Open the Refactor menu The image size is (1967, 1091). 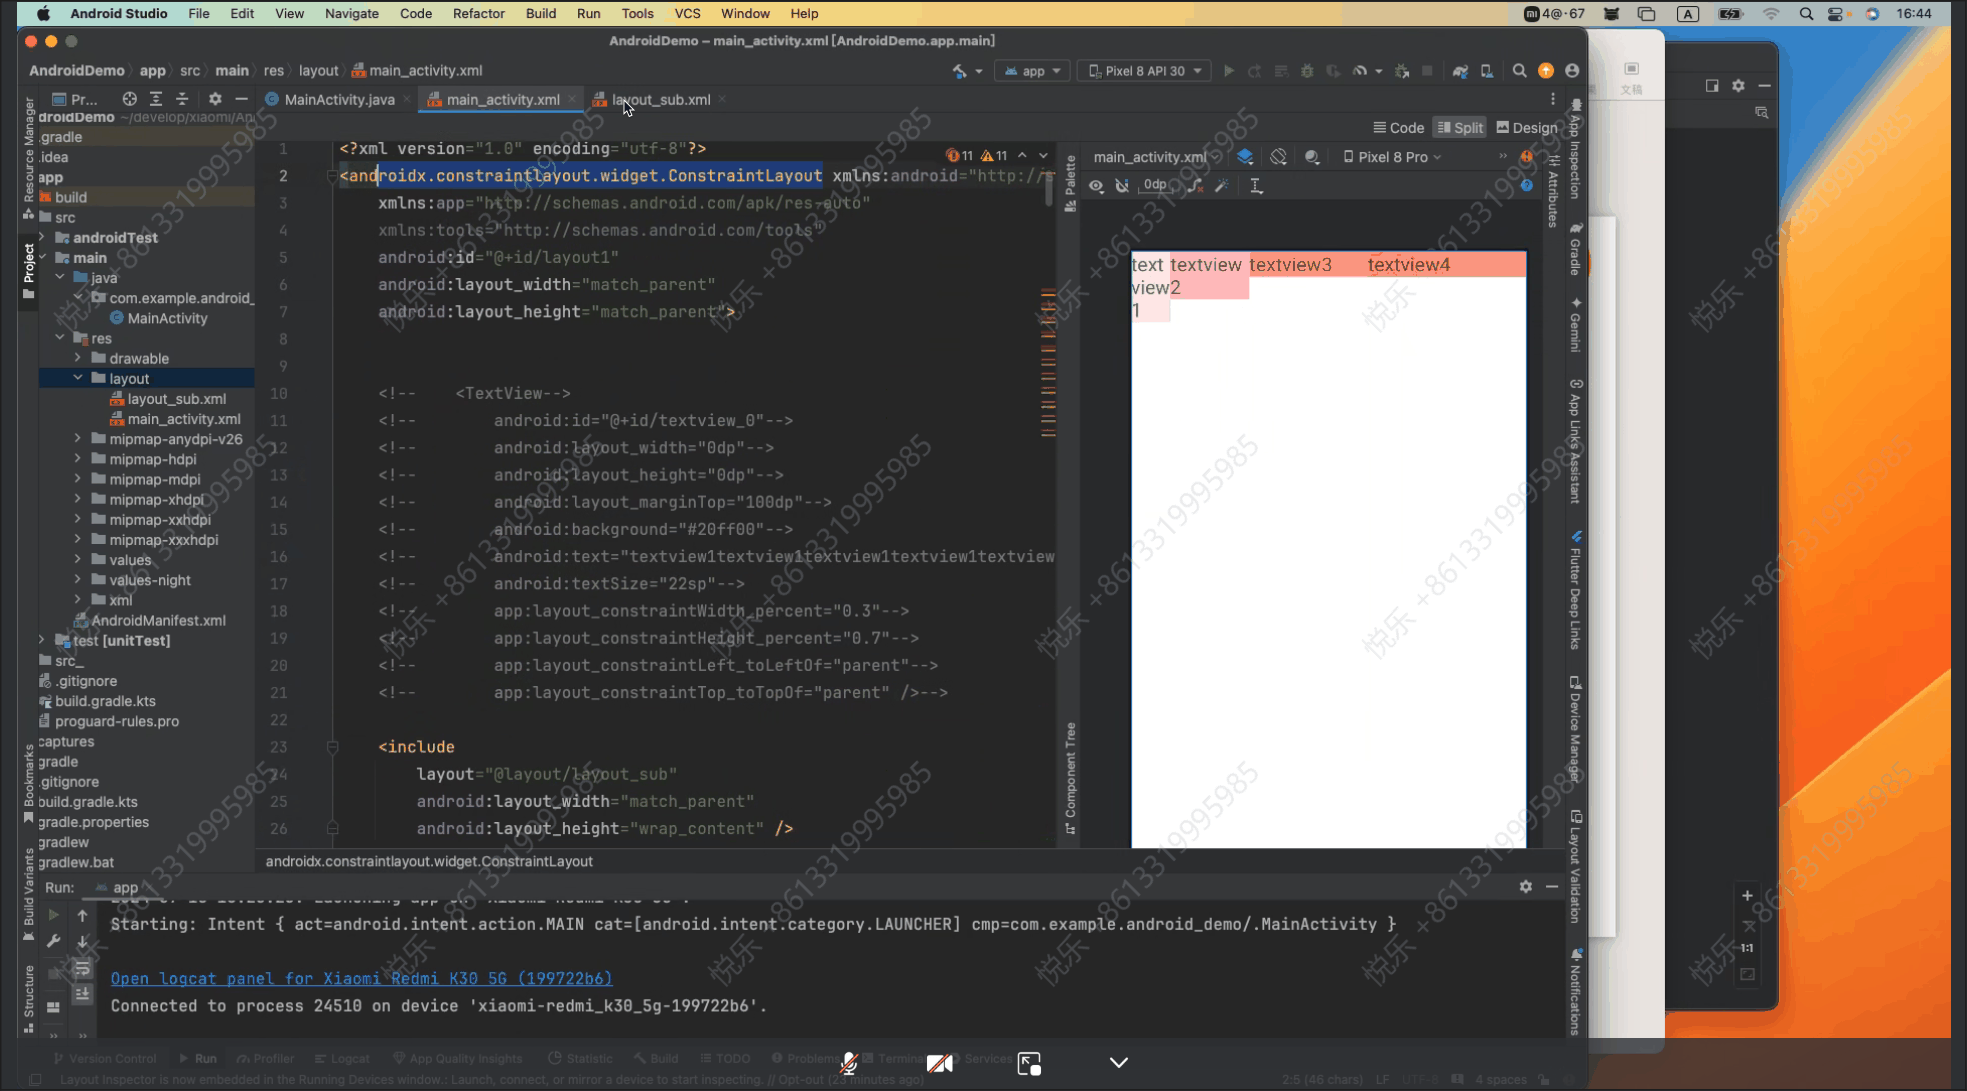pos(478,13)
